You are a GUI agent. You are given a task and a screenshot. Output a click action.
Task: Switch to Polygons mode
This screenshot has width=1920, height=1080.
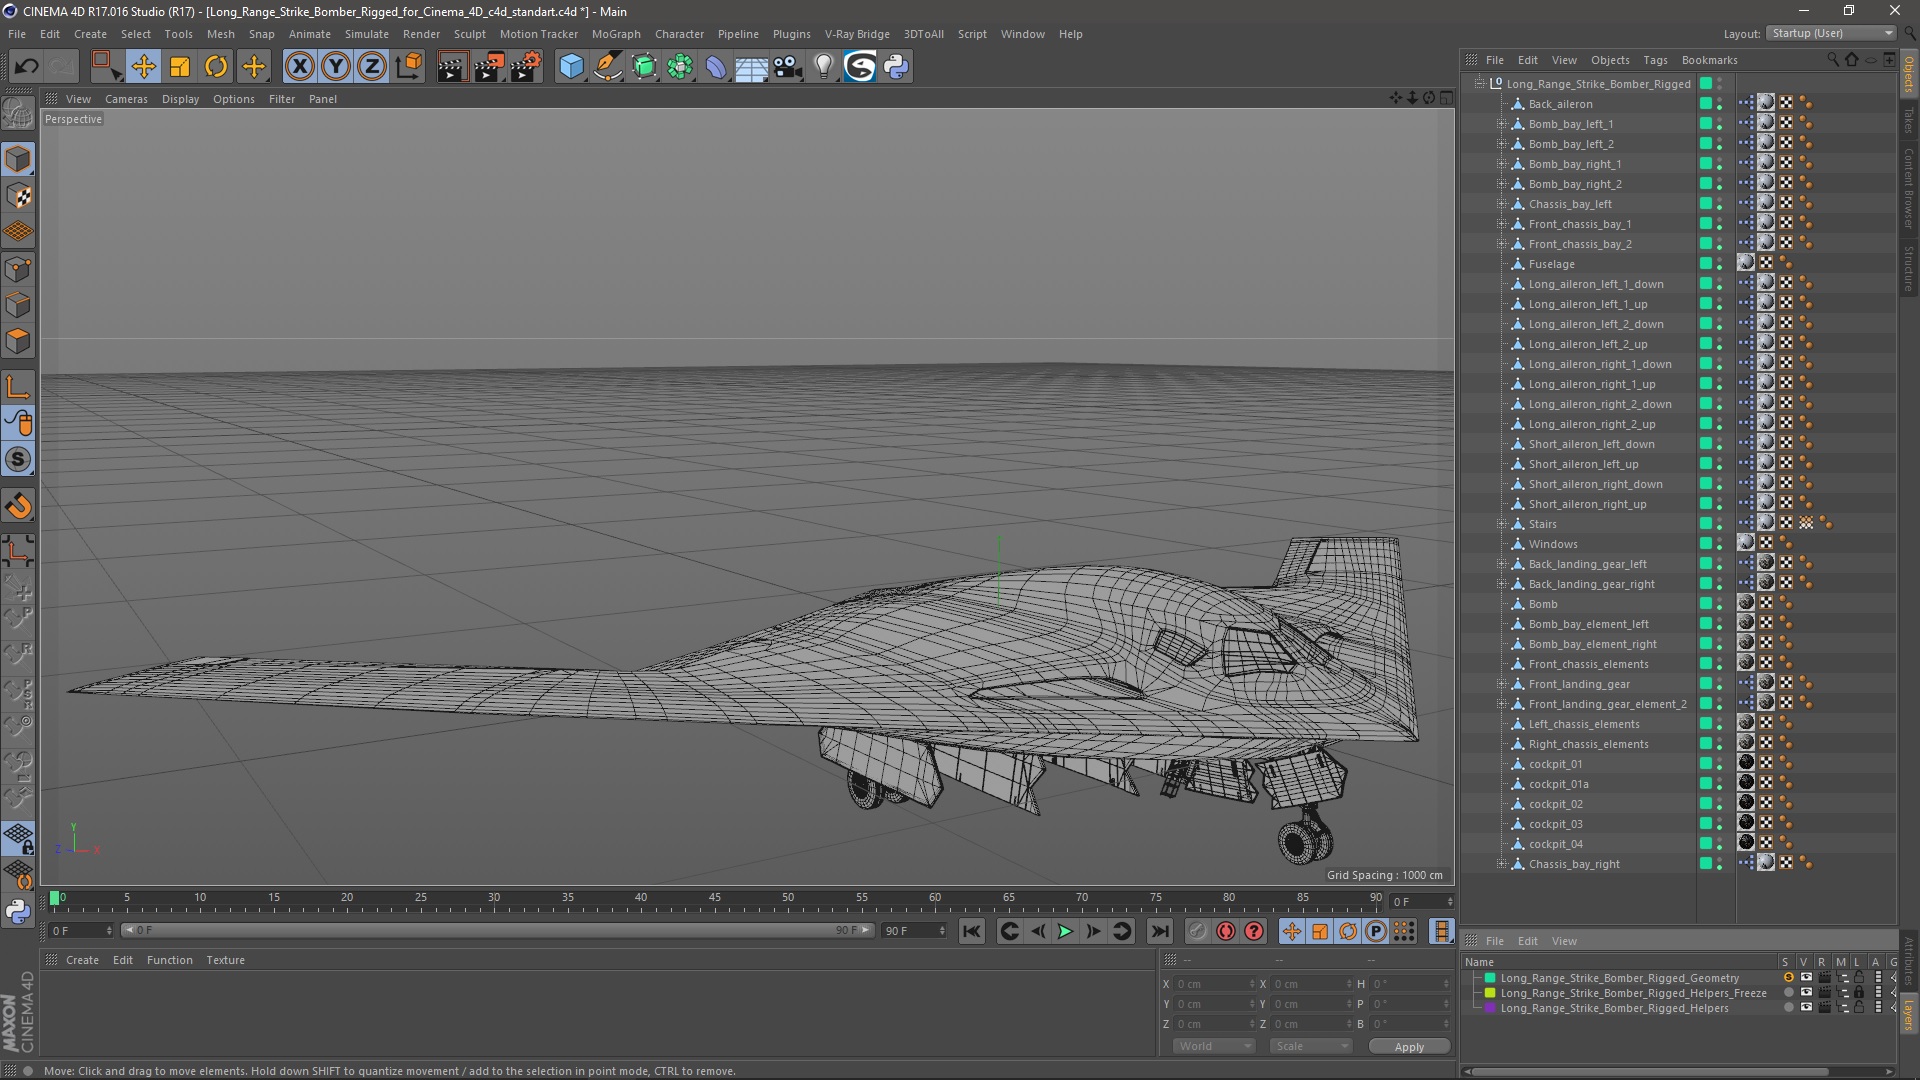(18, 341)
